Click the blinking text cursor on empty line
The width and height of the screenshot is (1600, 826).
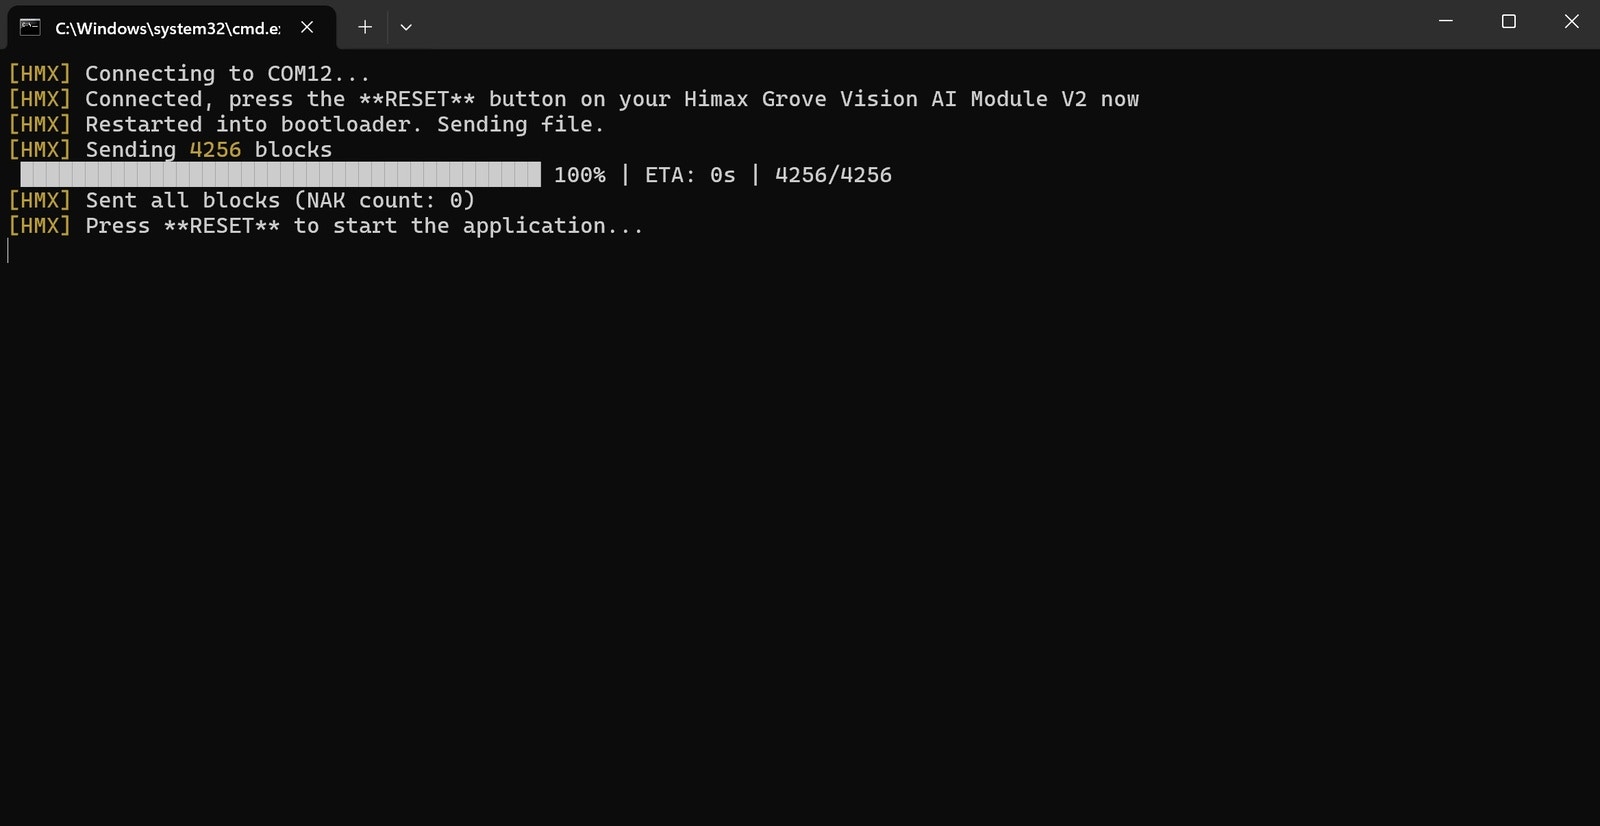[x=8, y=251]
